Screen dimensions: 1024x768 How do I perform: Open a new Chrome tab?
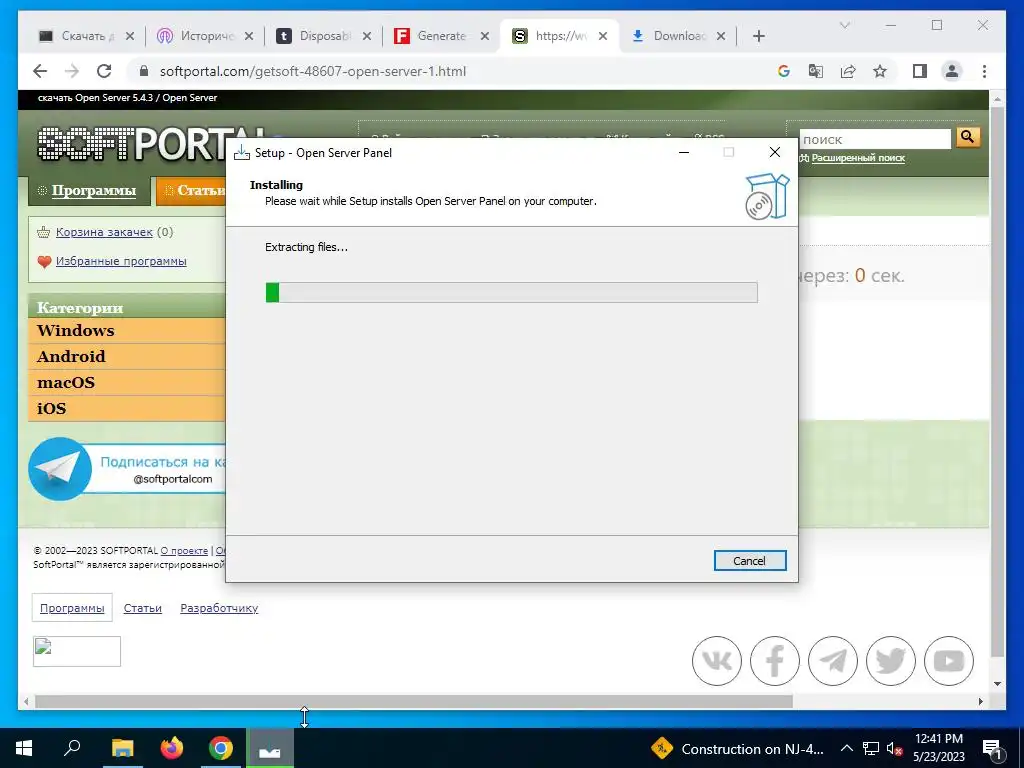point(758,36)
